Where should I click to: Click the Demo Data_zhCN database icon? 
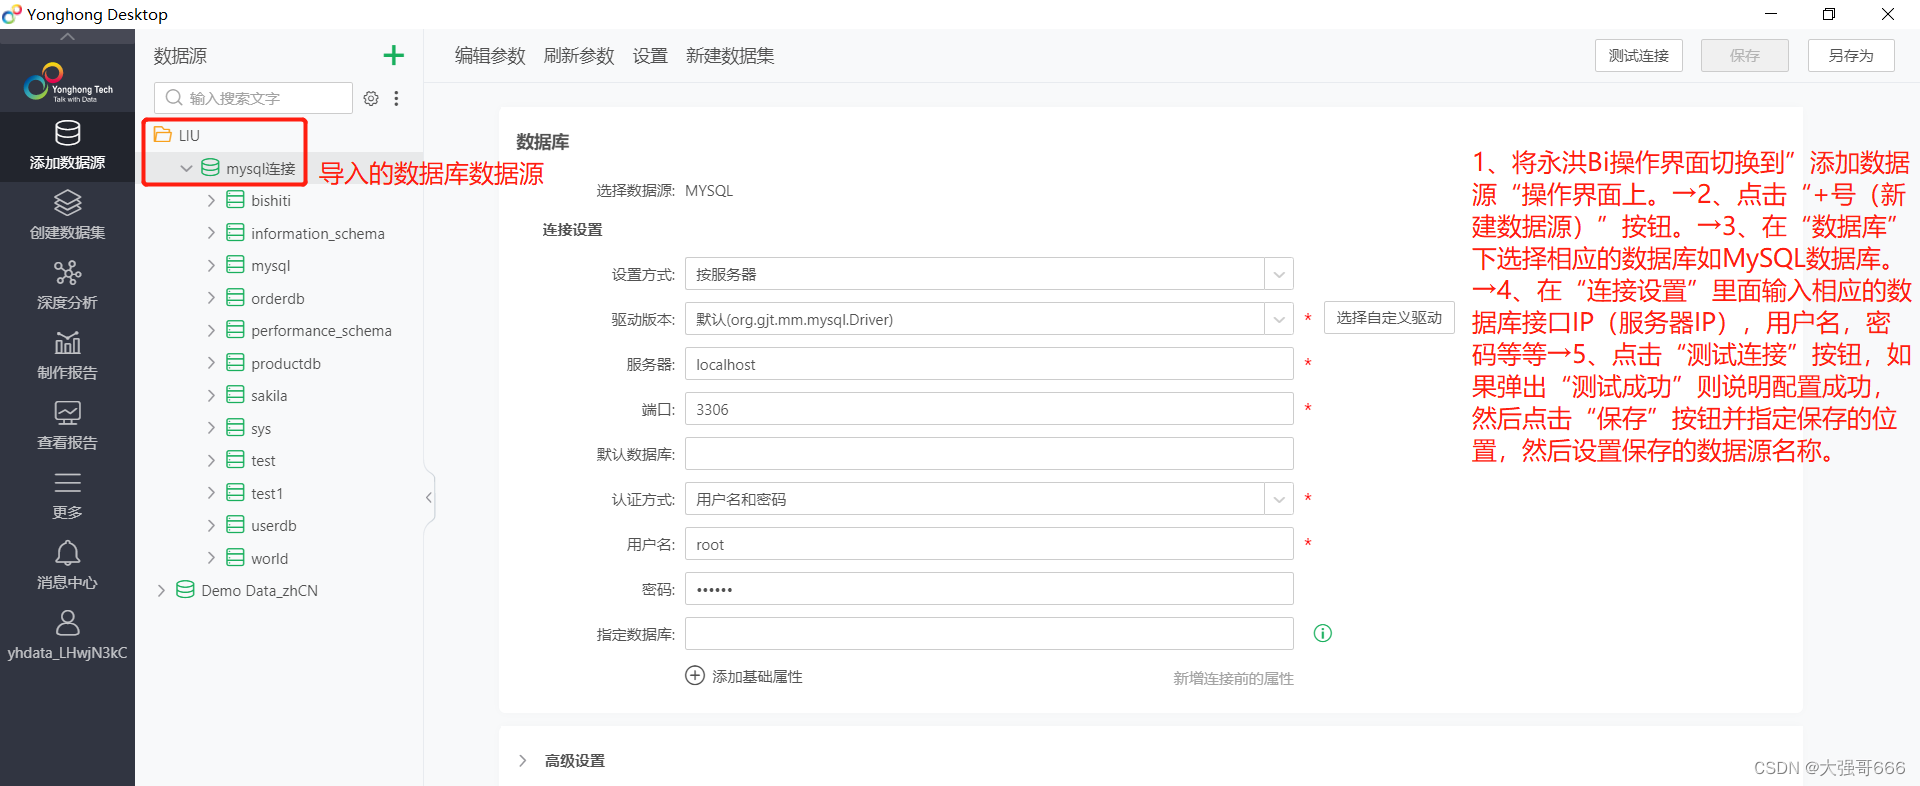pyautogui.click(x=185, y=590)
